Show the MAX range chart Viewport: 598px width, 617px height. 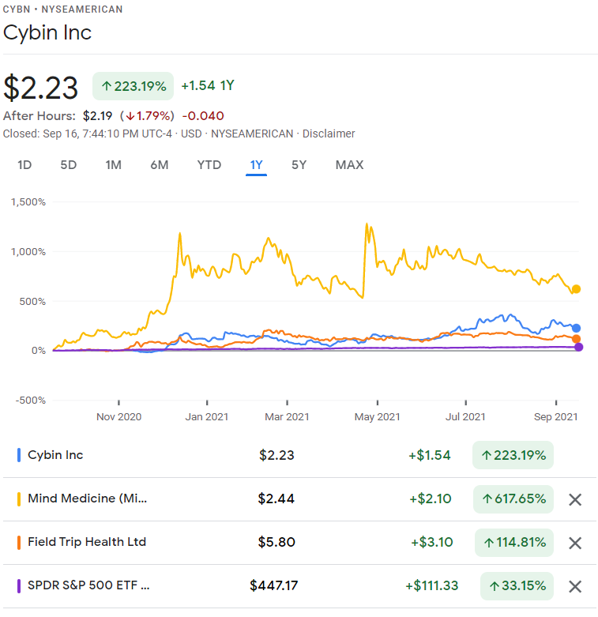coord(349,165)
